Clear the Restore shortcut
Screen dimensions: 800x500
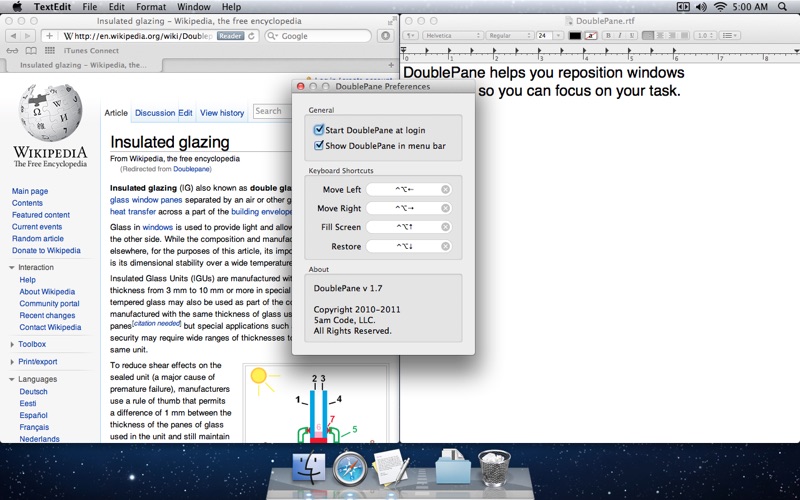click(445, 246)
